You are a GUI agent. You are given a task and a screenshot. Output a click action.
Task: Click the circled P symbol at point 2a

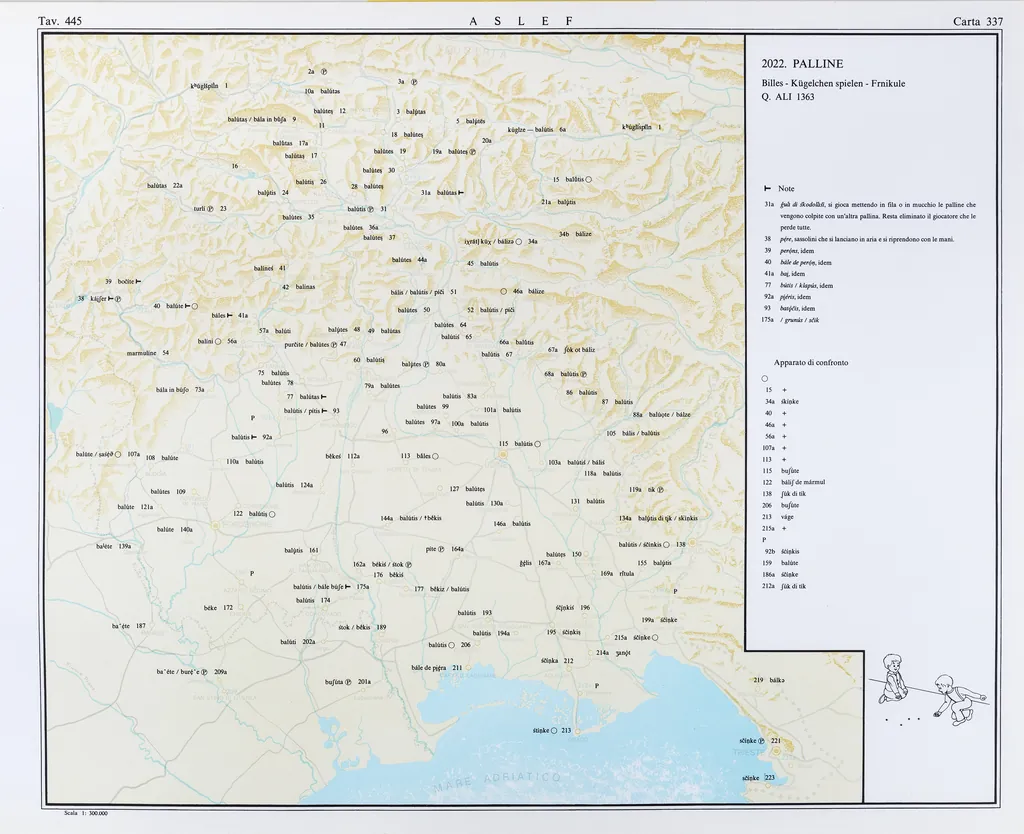click(x=325, y=72)
